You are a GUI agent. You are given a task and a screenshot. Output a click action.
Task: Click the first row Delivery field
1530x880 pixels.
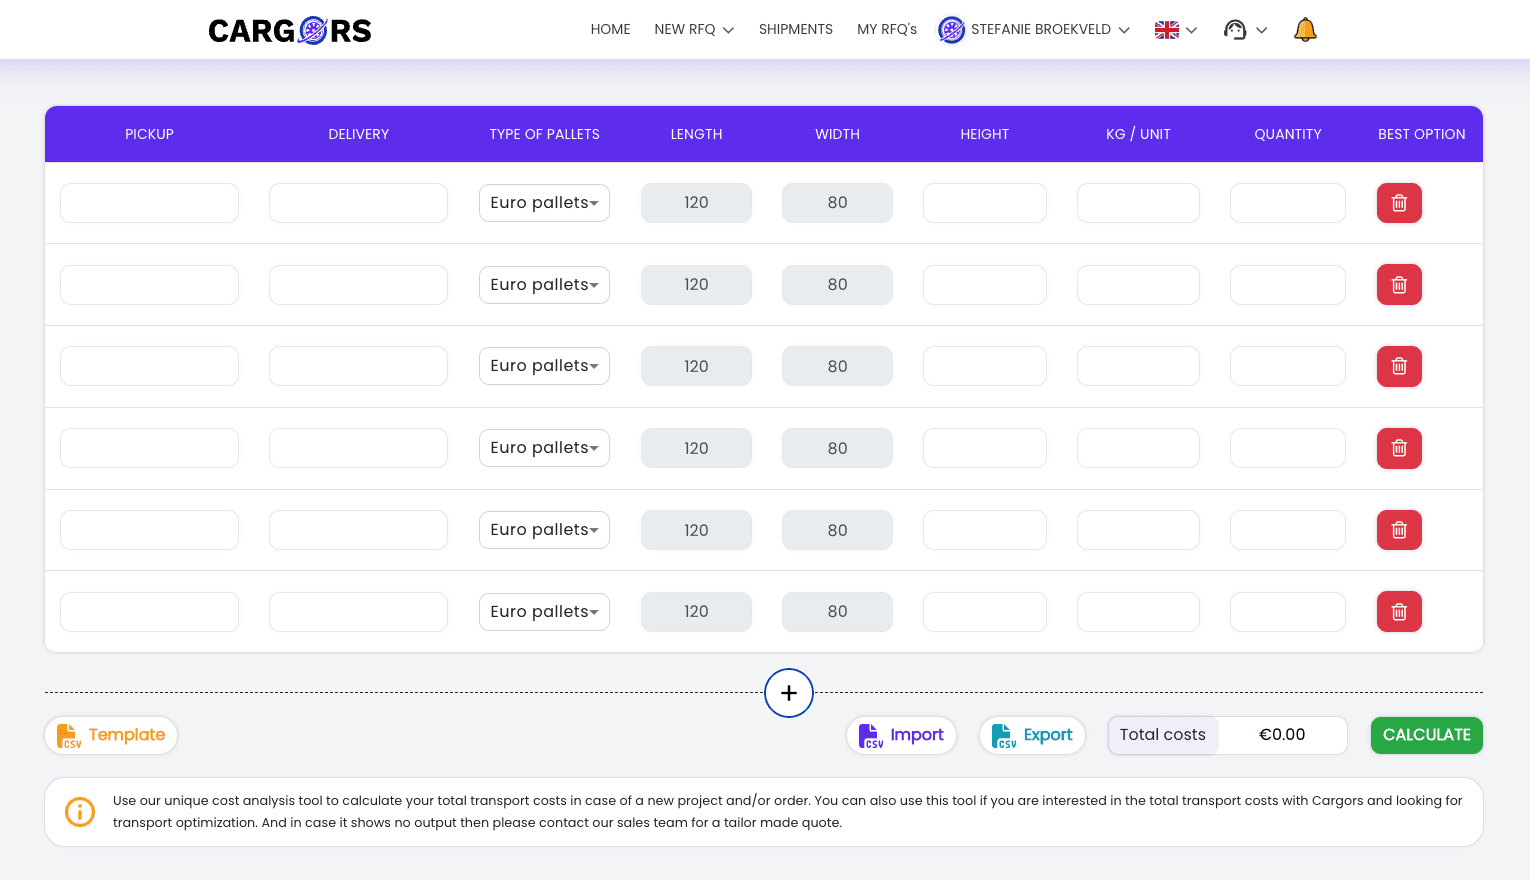coord(358,203)
